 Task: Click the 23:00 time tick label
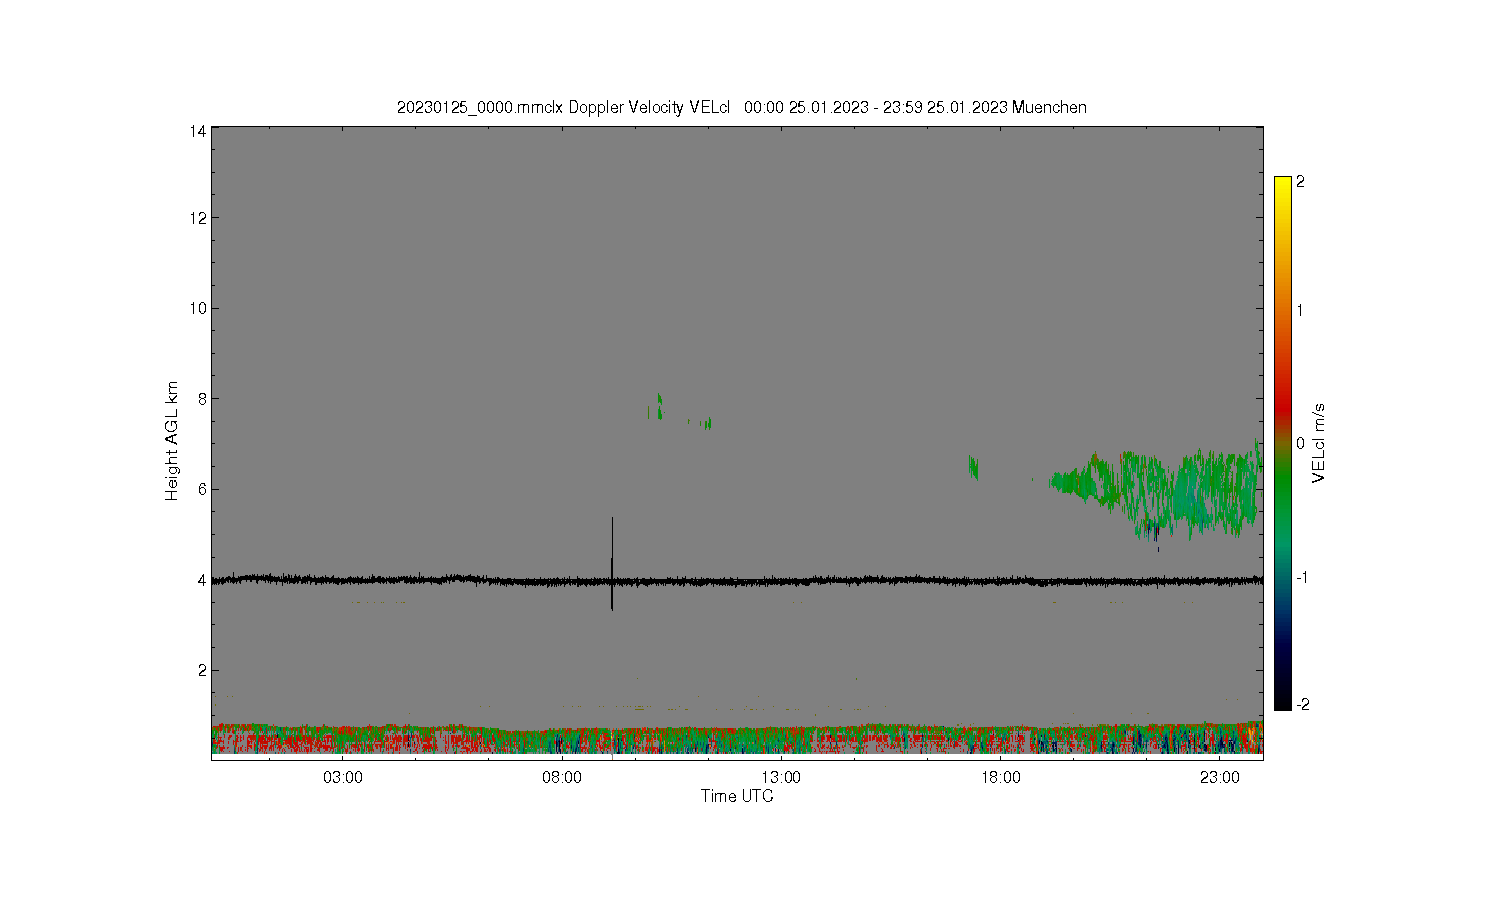pos(1220,778)
